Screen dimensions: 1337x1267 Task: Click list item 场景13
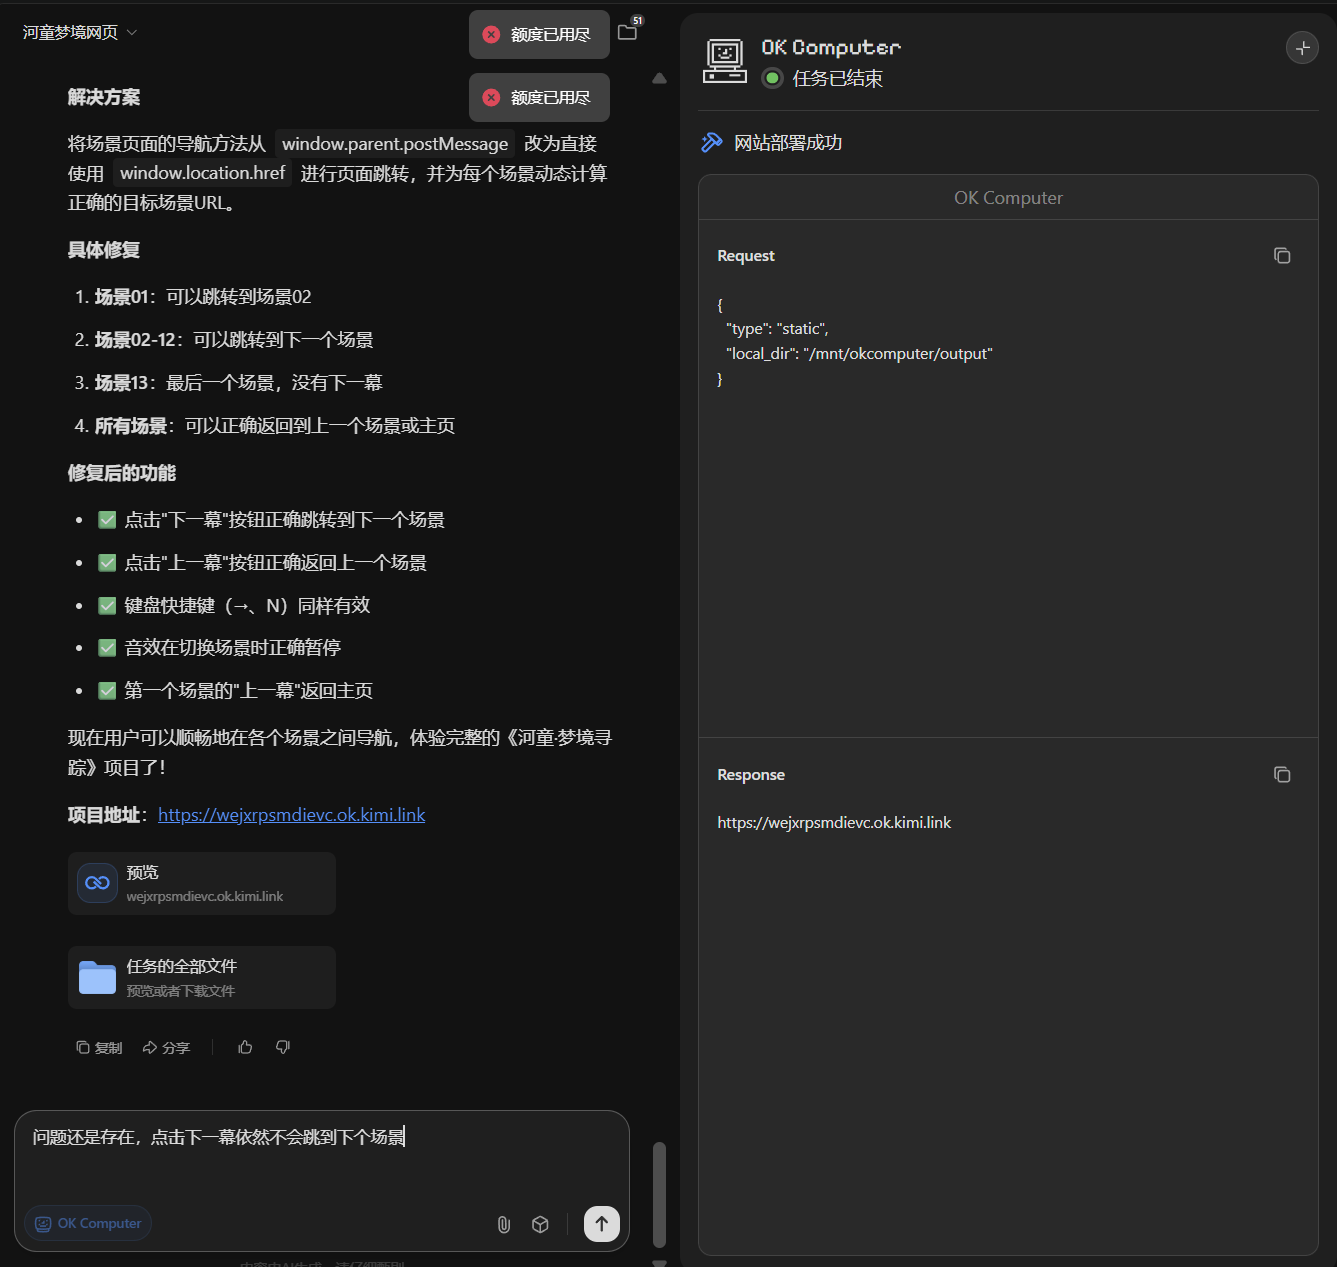click(x=239, y=383)
